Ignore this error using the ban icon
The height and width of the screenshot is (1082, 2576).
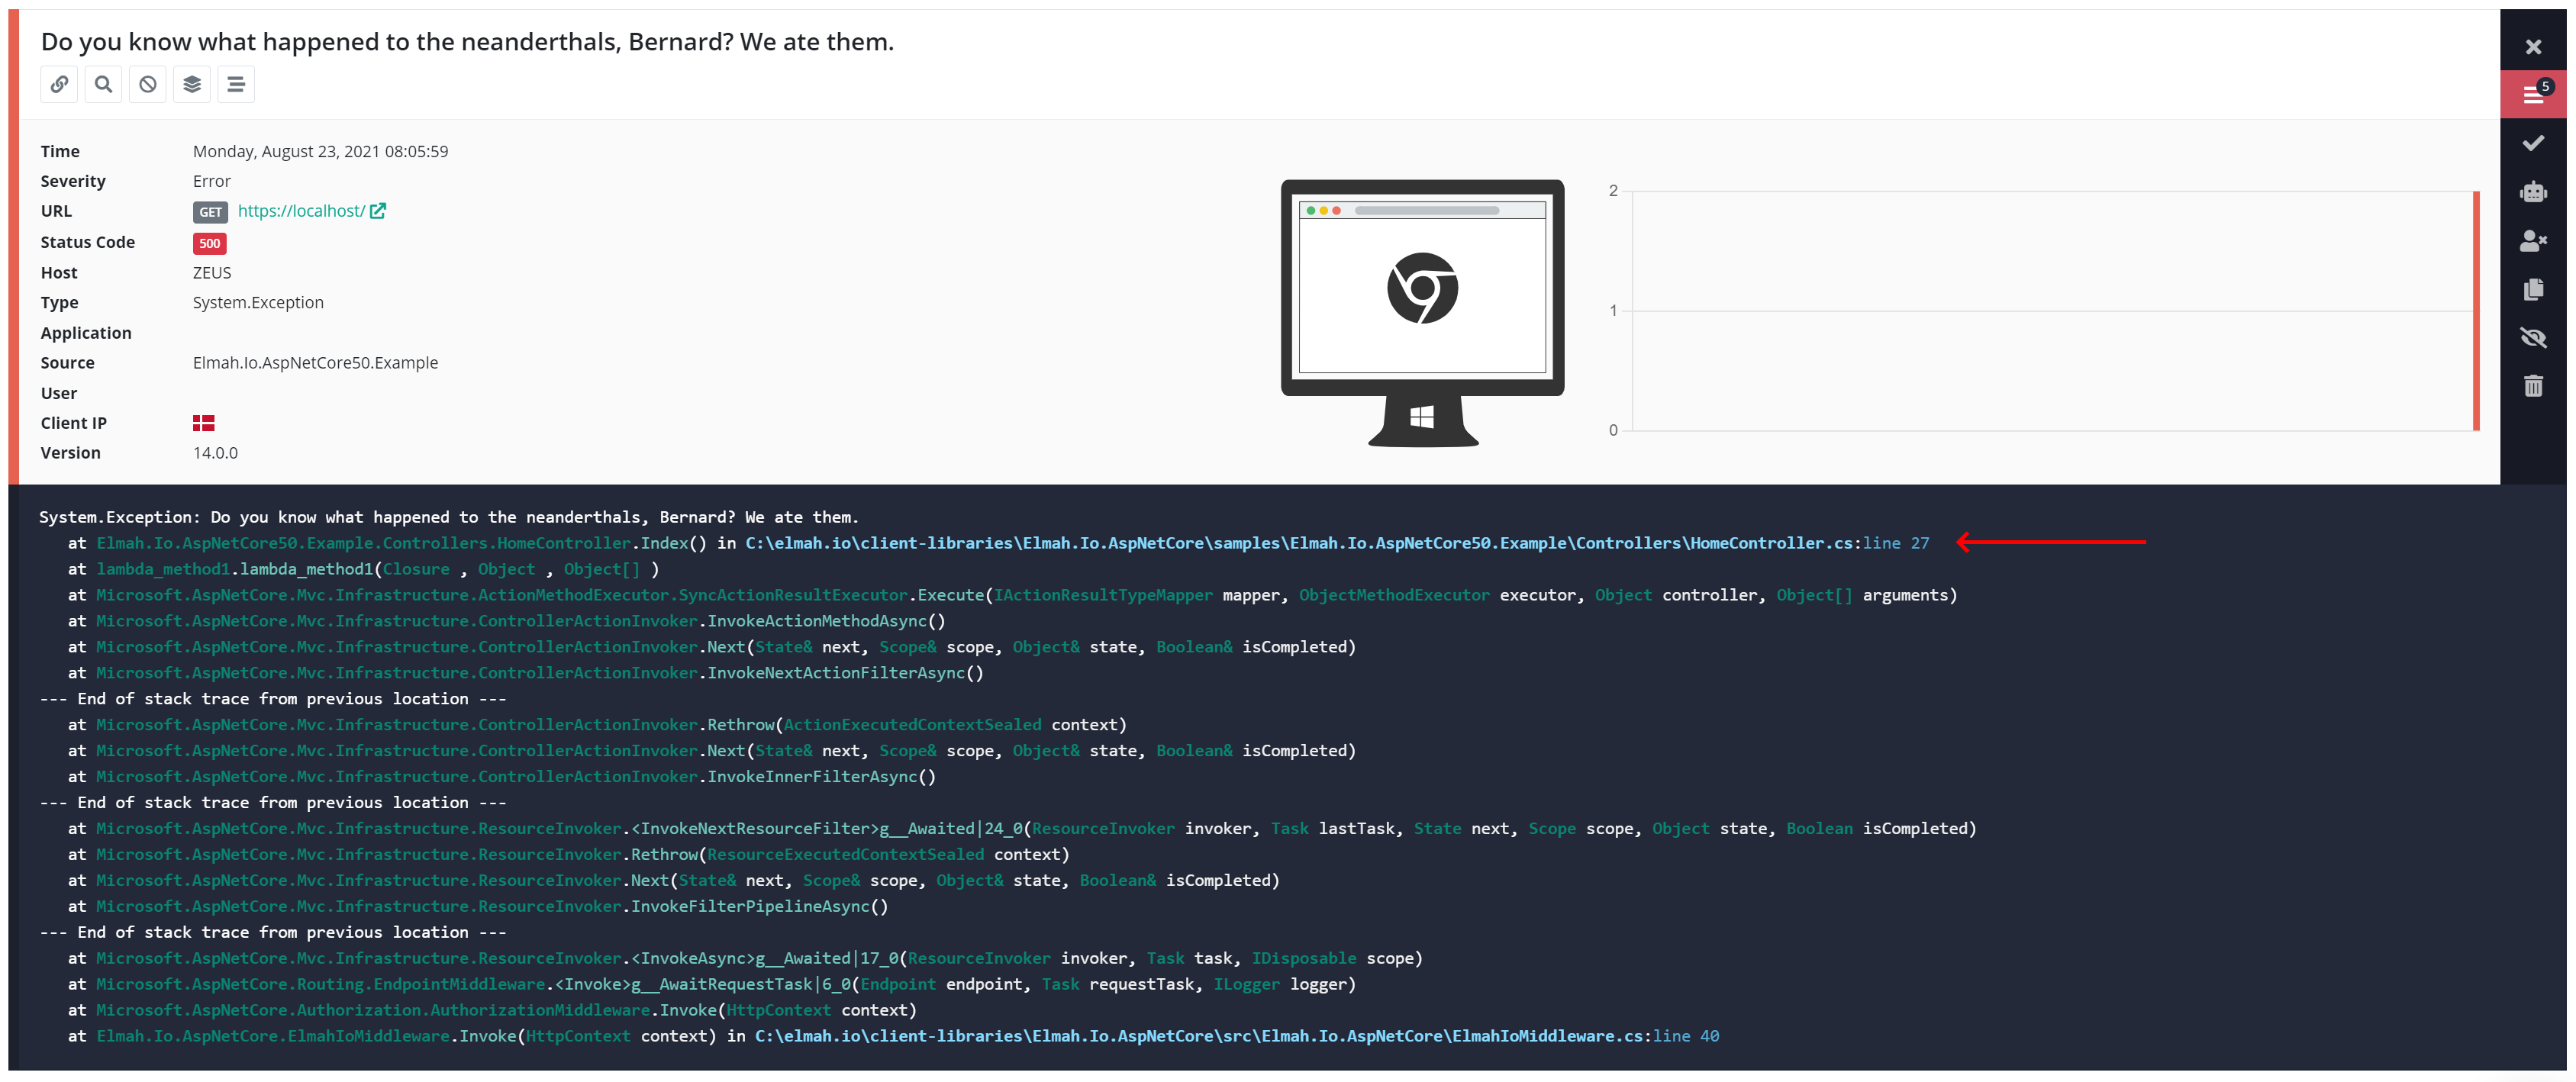click(x=147, y=84)
